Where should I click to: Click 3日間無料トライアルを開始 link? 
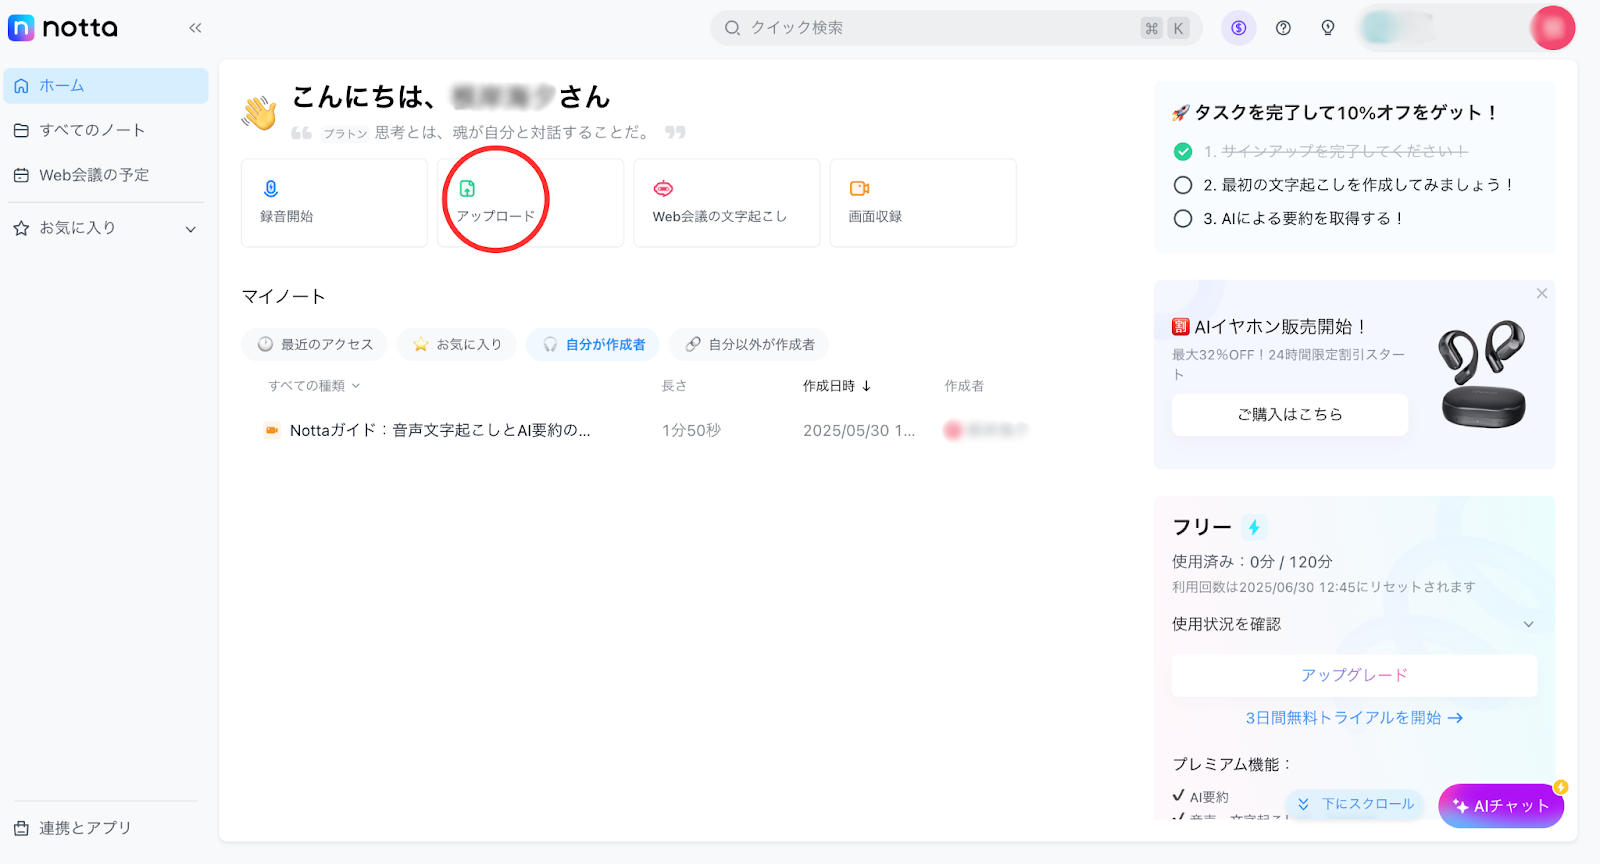[1353, 718]
